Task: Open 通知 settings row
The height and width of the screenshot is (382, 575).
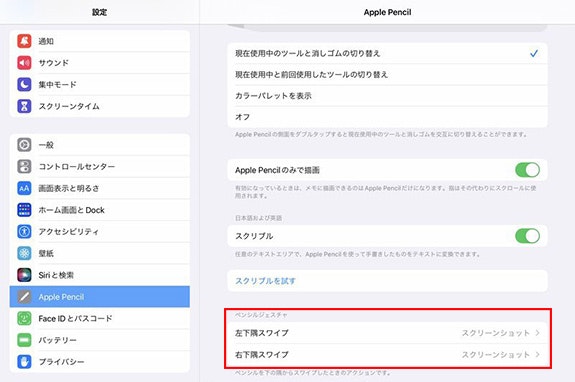Action: pyautogui.click(x=100, y=41)
